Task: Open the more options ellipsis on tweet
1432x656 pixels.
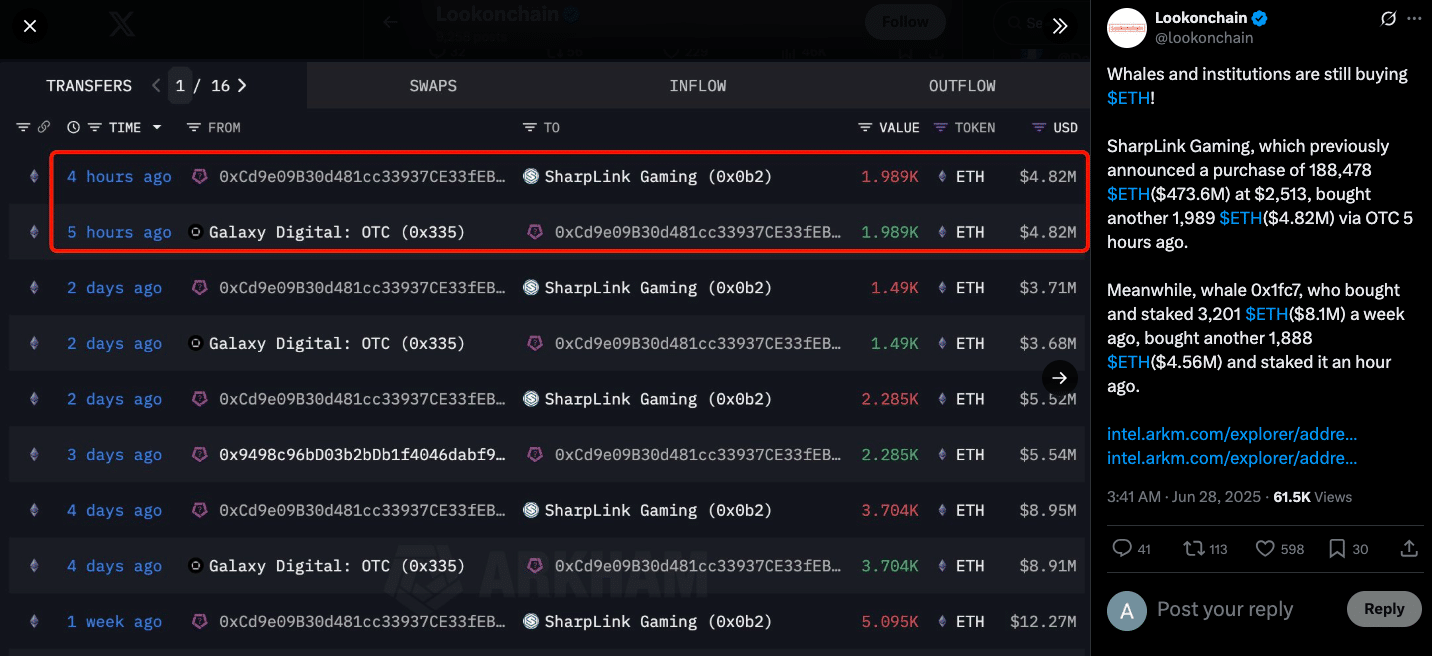Action: [1415, 19]
